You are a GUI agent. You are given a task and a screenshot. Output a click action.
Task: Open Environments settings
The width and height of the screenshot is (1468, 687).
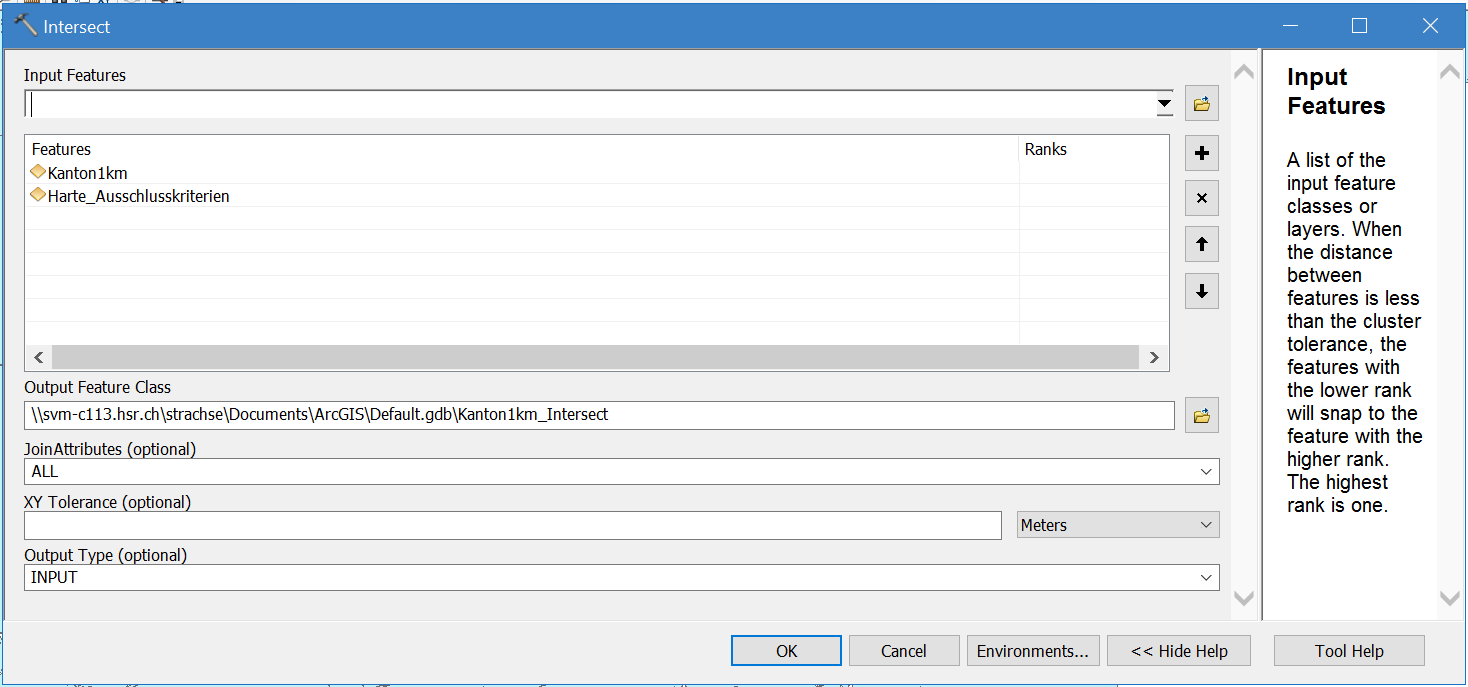[1032, 651]
